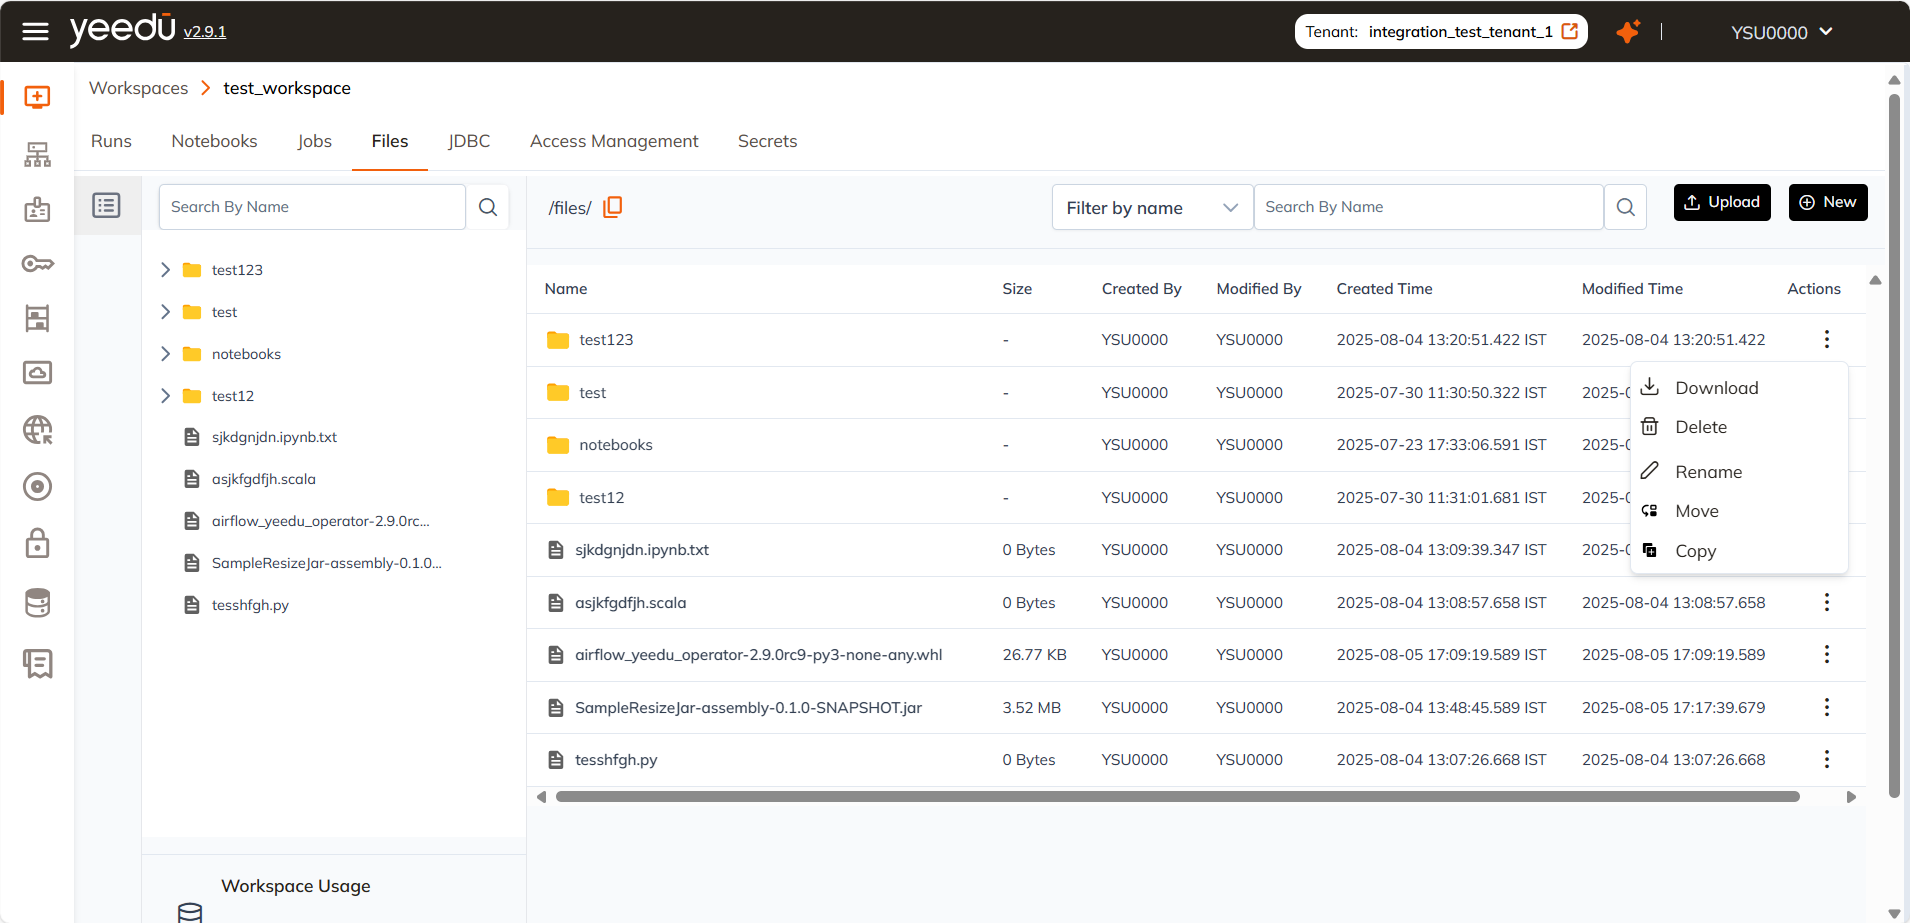Click the sparkle AI assistant icon in top bar
This screenshot has width=1910, height=923.
(x=1629, y=31)
